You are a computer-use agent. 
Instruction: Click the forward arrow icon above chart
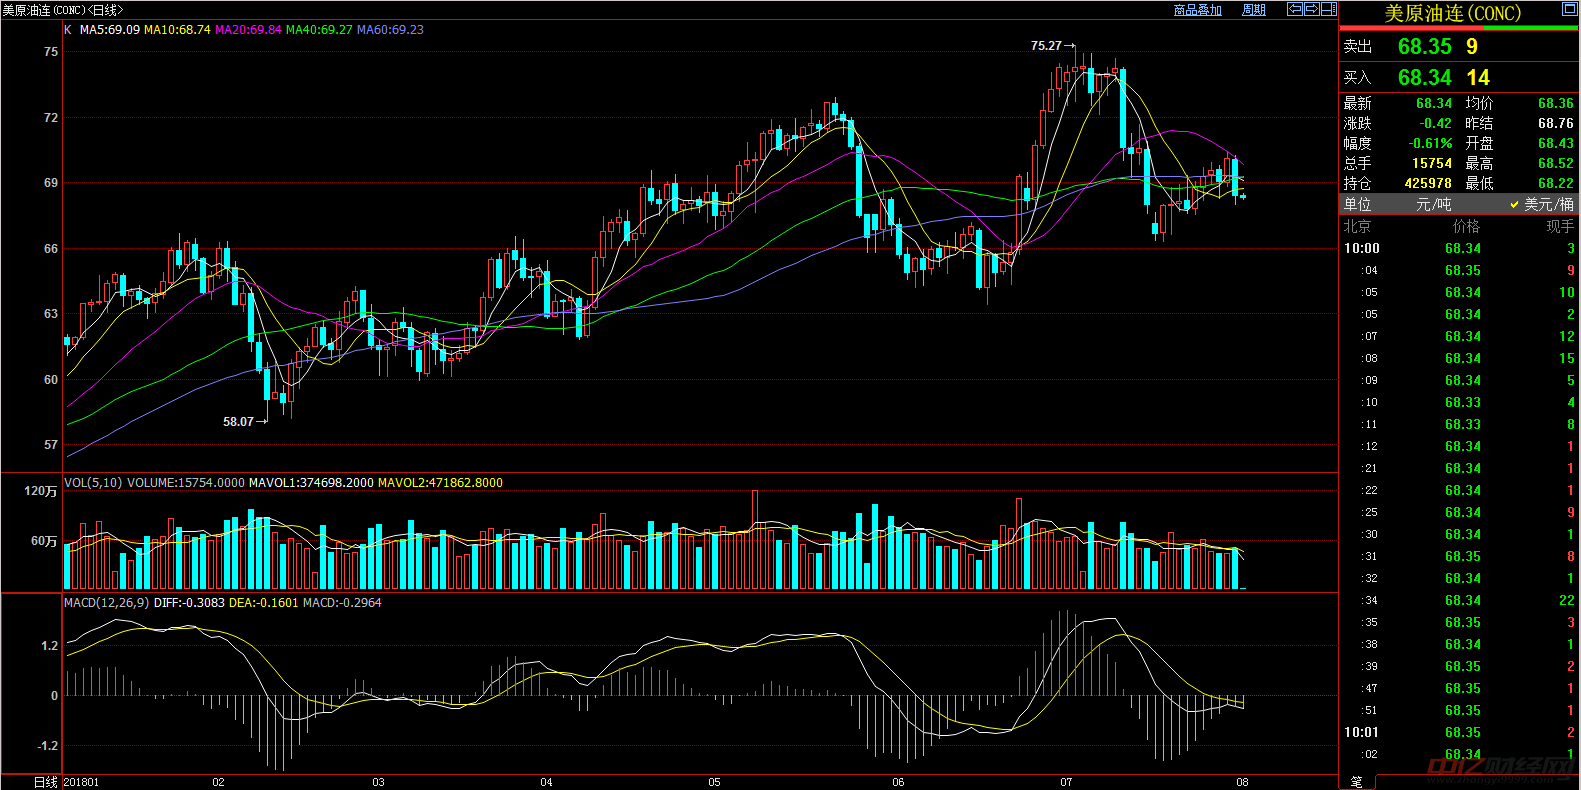(x=1312, y=9)
